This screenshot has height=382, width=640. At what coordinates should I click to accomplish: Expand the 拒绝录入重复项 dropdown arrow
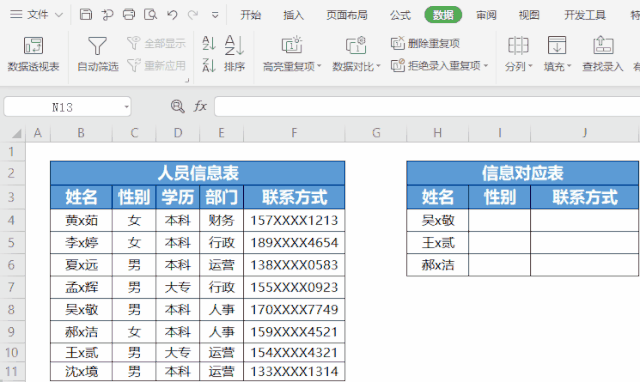[x=486, y=65]
